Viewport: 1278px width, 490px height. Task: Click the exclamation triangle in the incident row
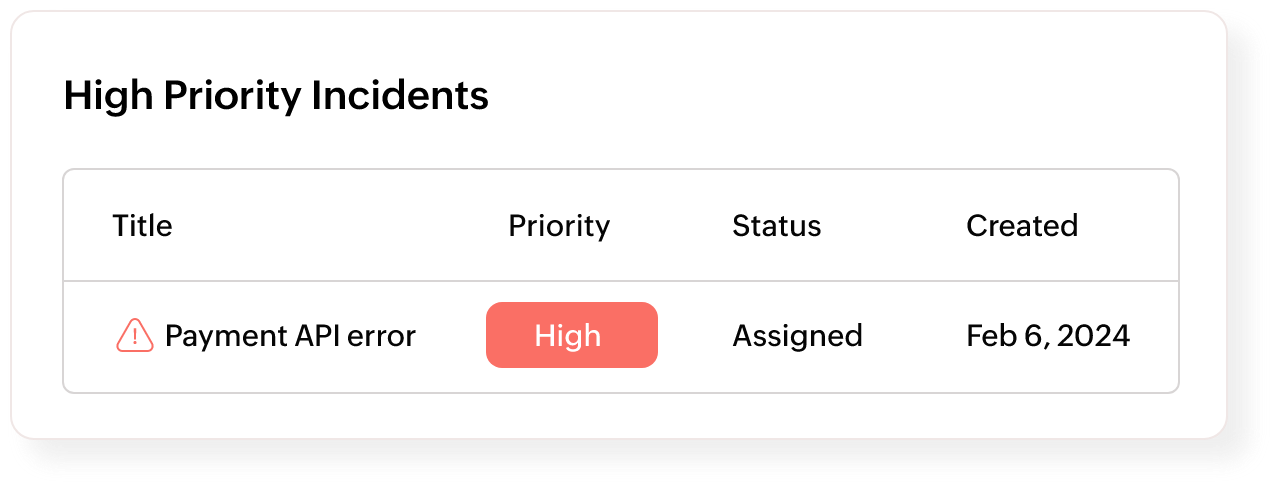[x=135, y=336]
